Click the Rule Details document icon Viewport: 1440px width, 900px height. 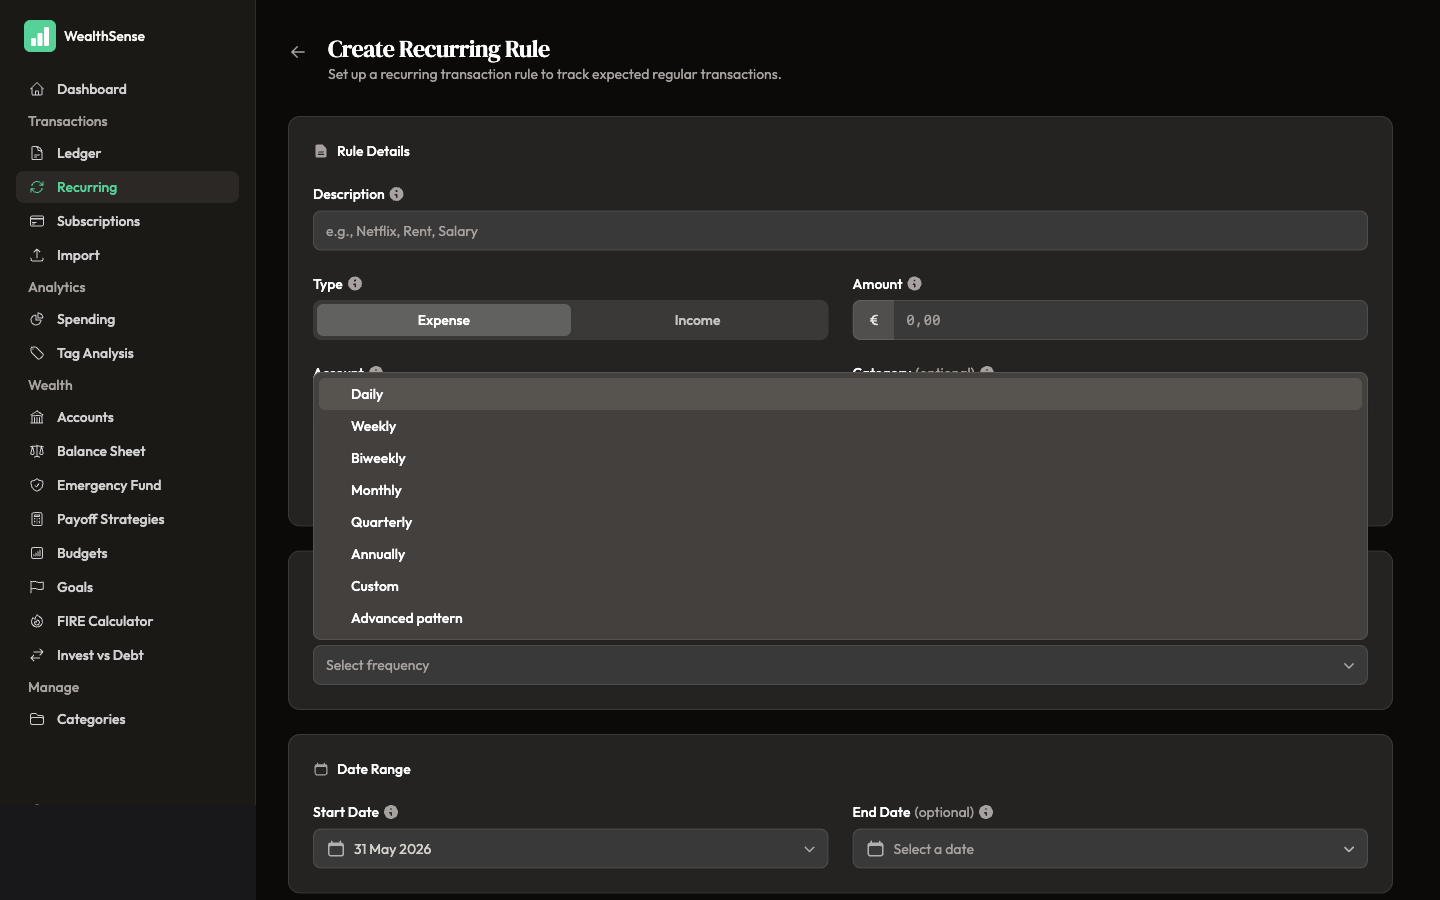point(321,151)
